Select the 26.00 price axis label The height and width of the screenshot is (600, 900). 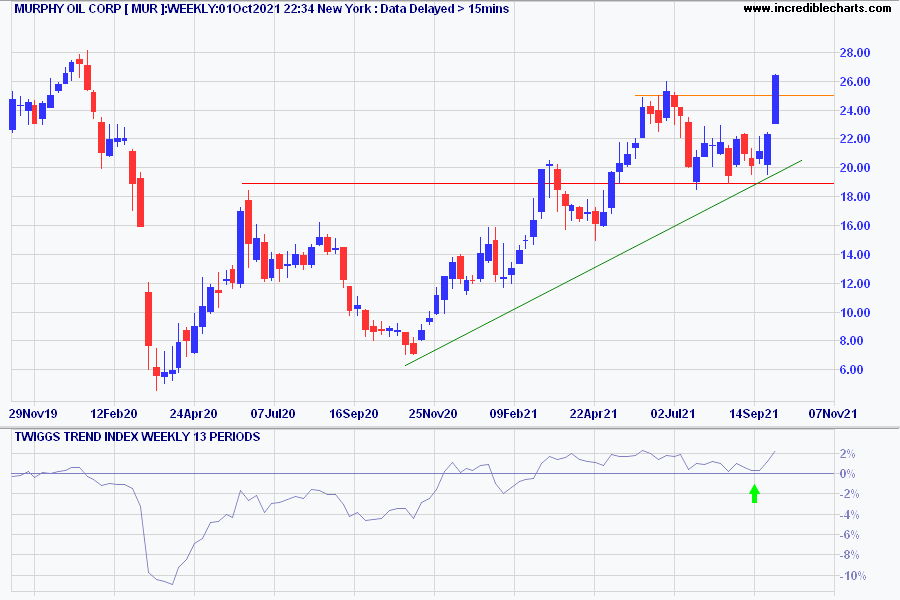(x=855, y=82)
